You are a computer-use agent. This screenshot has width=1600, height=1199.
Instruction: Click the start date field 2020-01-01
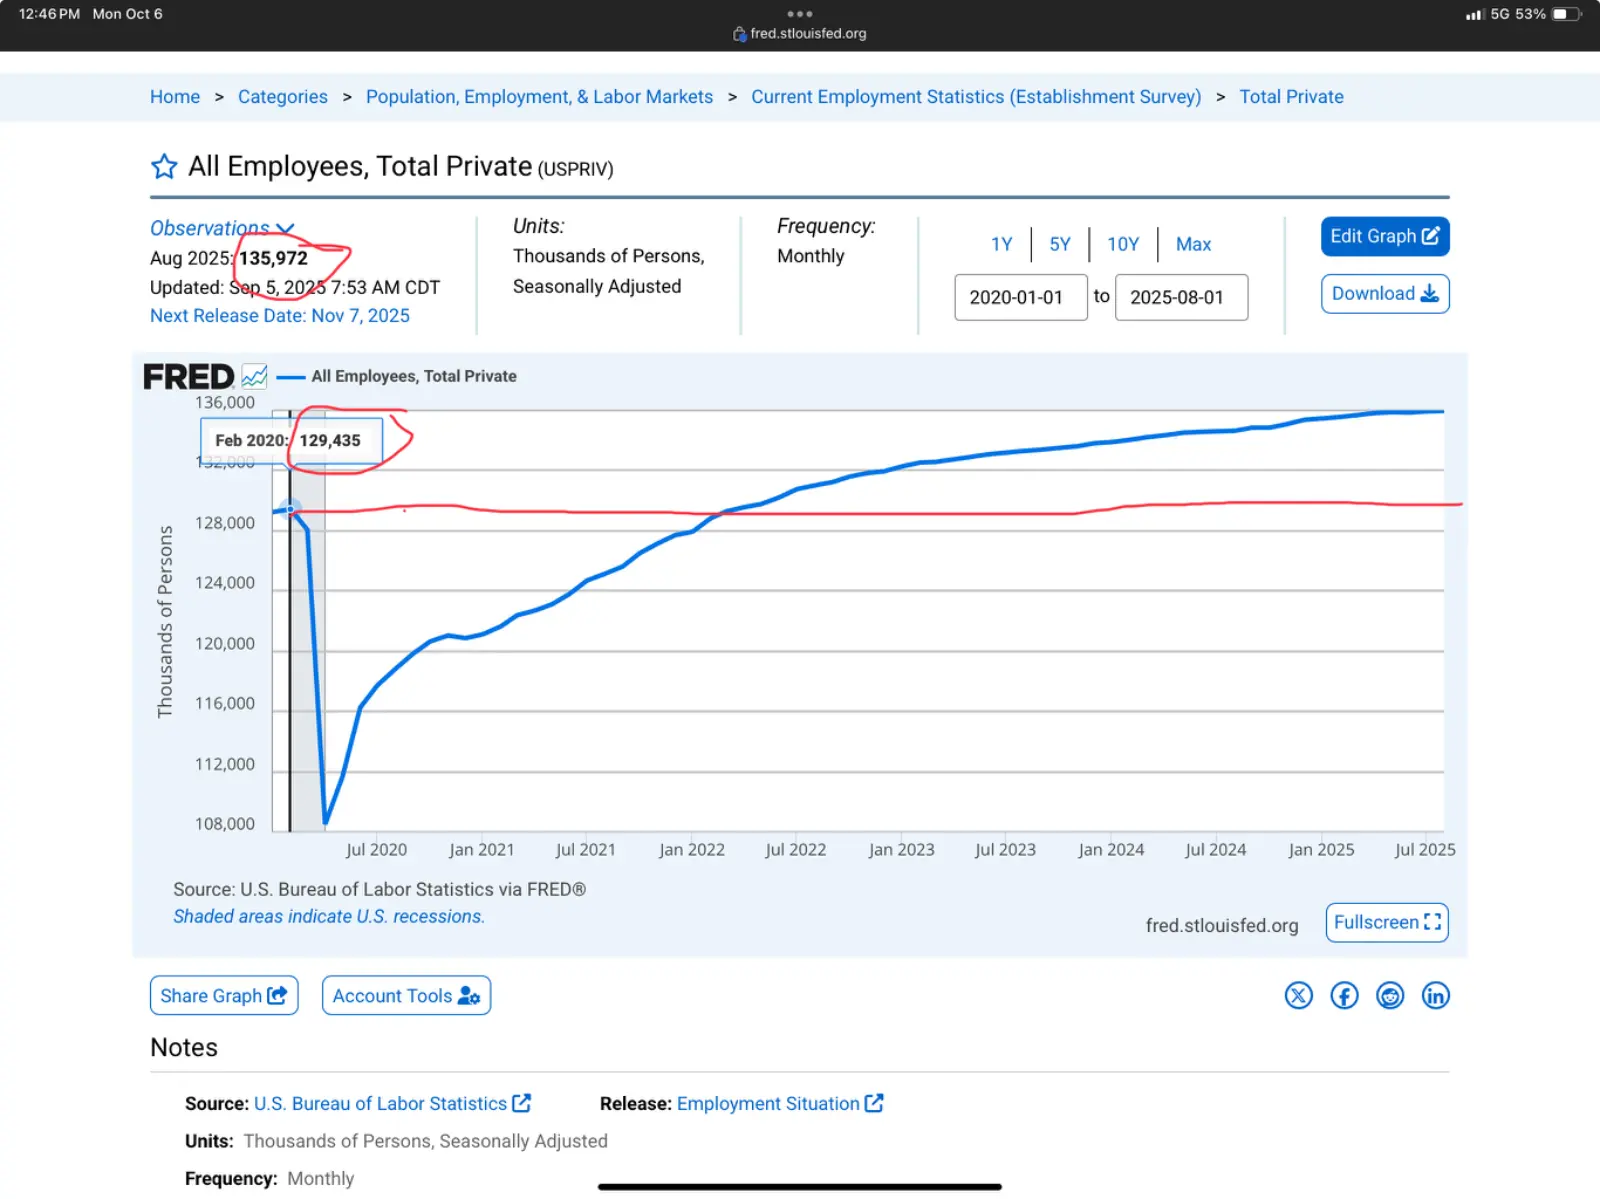1020,297
